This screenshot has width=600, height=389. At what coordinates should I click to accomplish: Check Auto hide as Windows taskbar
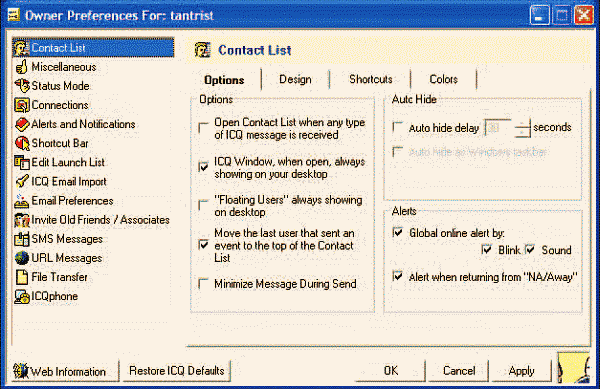[398, 151]
